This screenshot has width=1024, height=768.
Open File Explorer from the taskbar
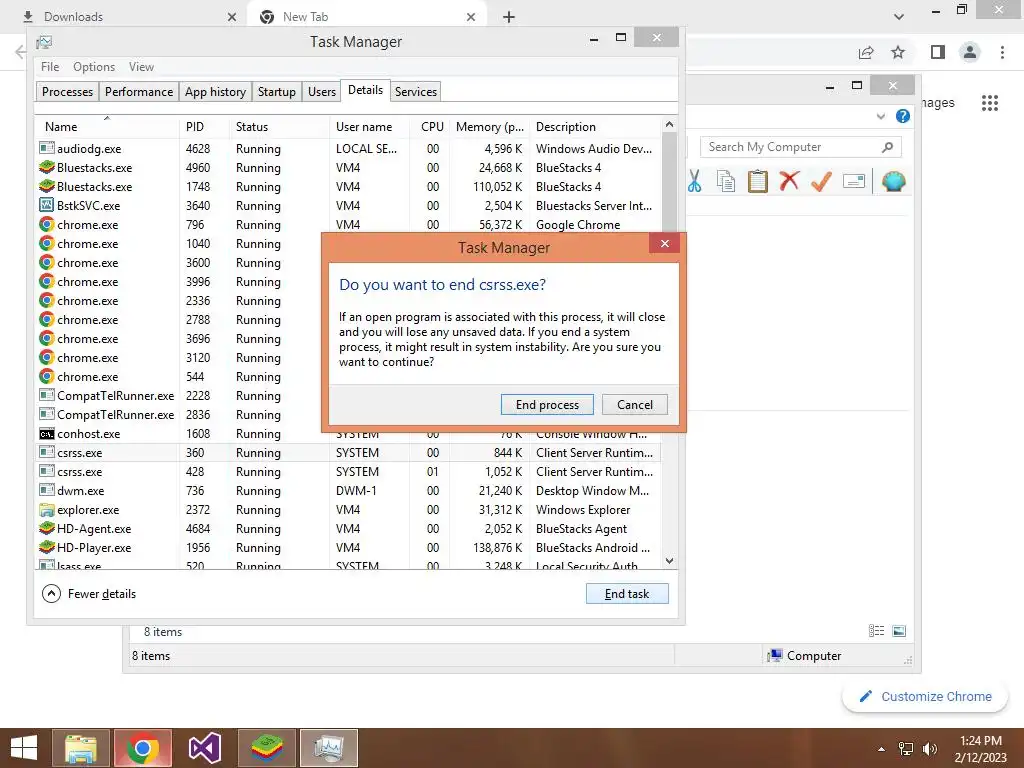(81, 748)
